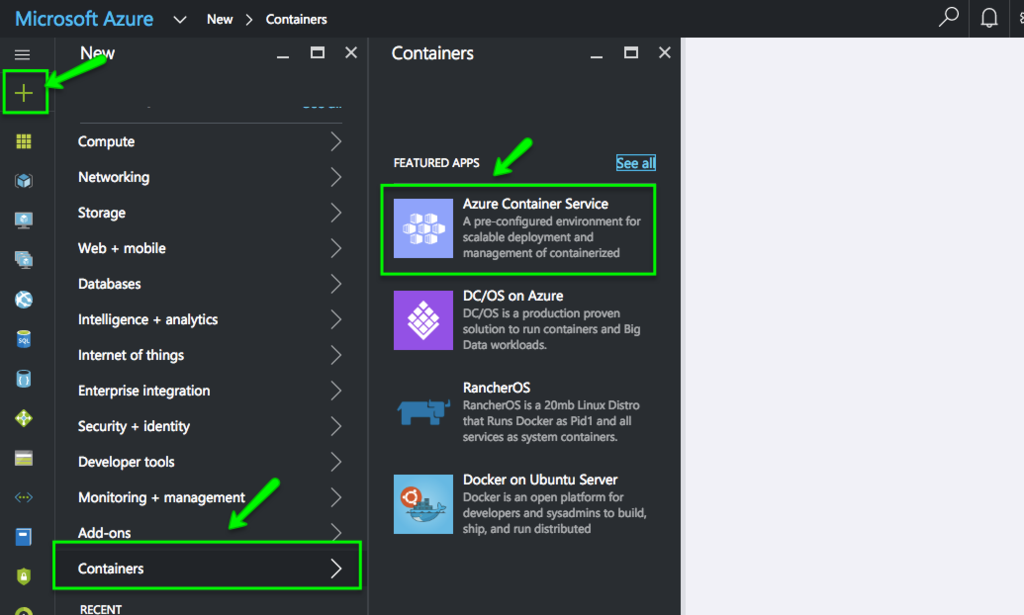This screenshot has height=615, width=1024.
Task: Open the green shield Security sidebar icon
Action: pyautogui.click(x=24, y=576)
